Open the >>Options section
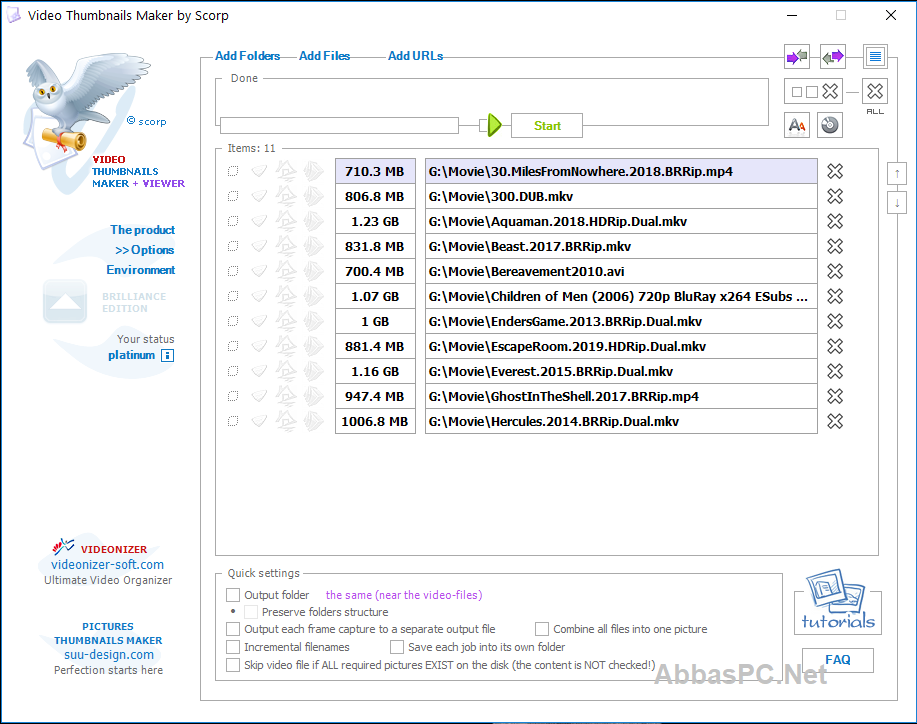Image resolution: width=917 pixels, height=724 pixels. (144, 250)
